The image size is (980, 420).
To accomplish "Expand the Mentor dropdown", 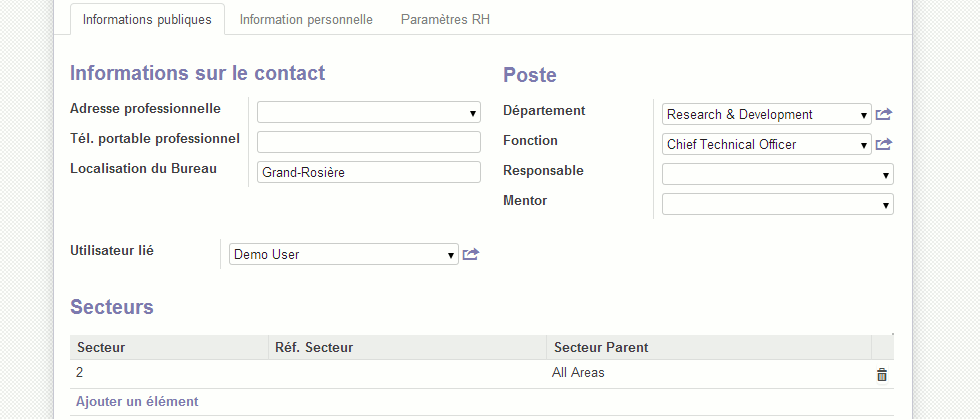I will click(x=886, y=204).
